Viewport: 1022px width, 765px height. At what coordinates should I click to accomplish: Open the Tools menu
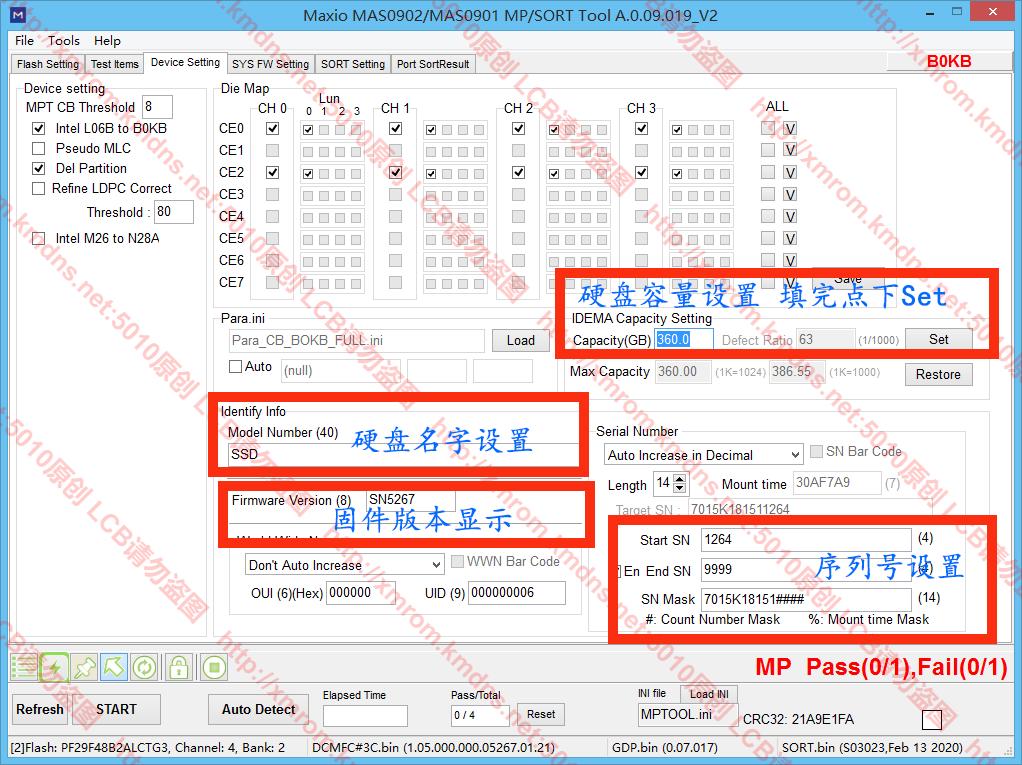click(63, 41)
